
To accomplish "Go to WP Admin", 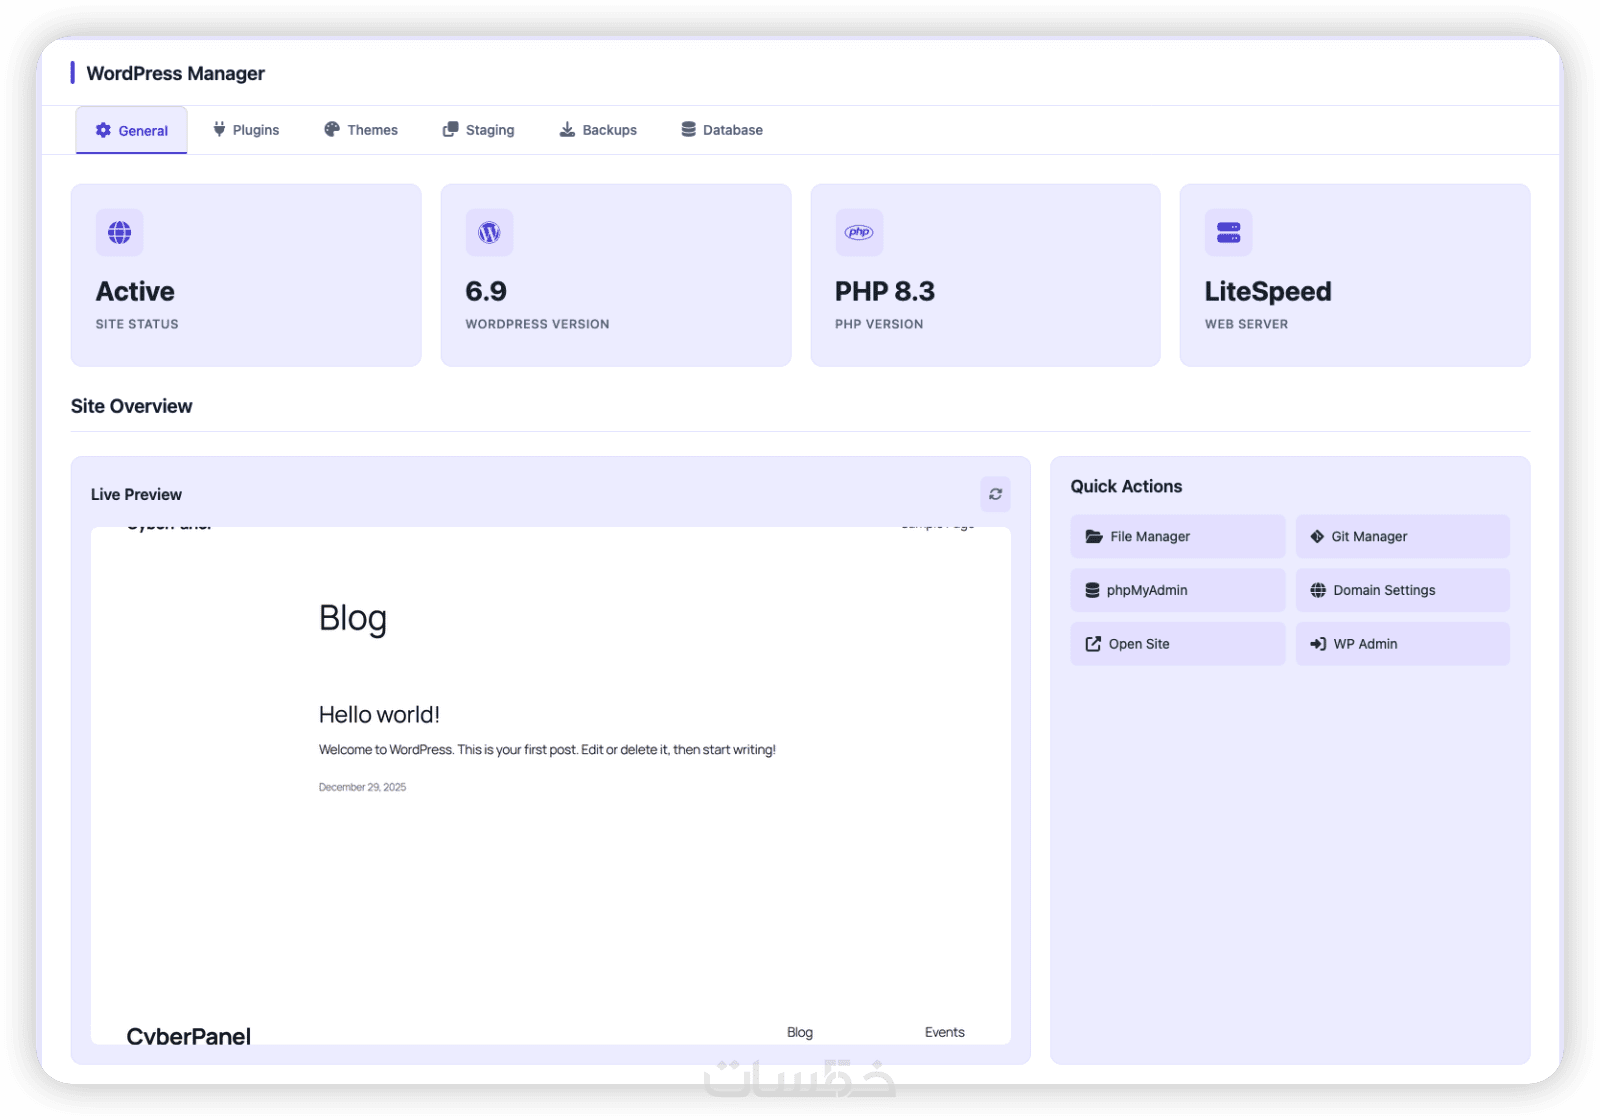I will pos(1403,644).
